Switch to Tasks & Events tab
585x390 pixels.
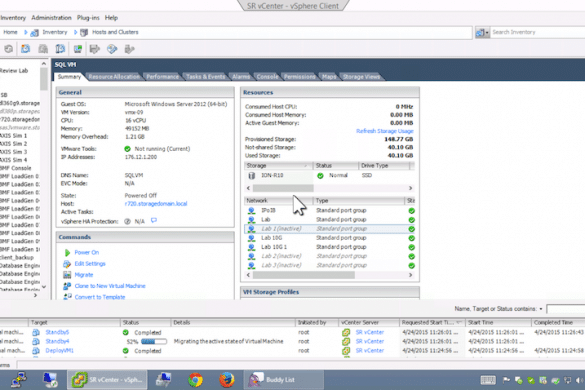point(206,77)
